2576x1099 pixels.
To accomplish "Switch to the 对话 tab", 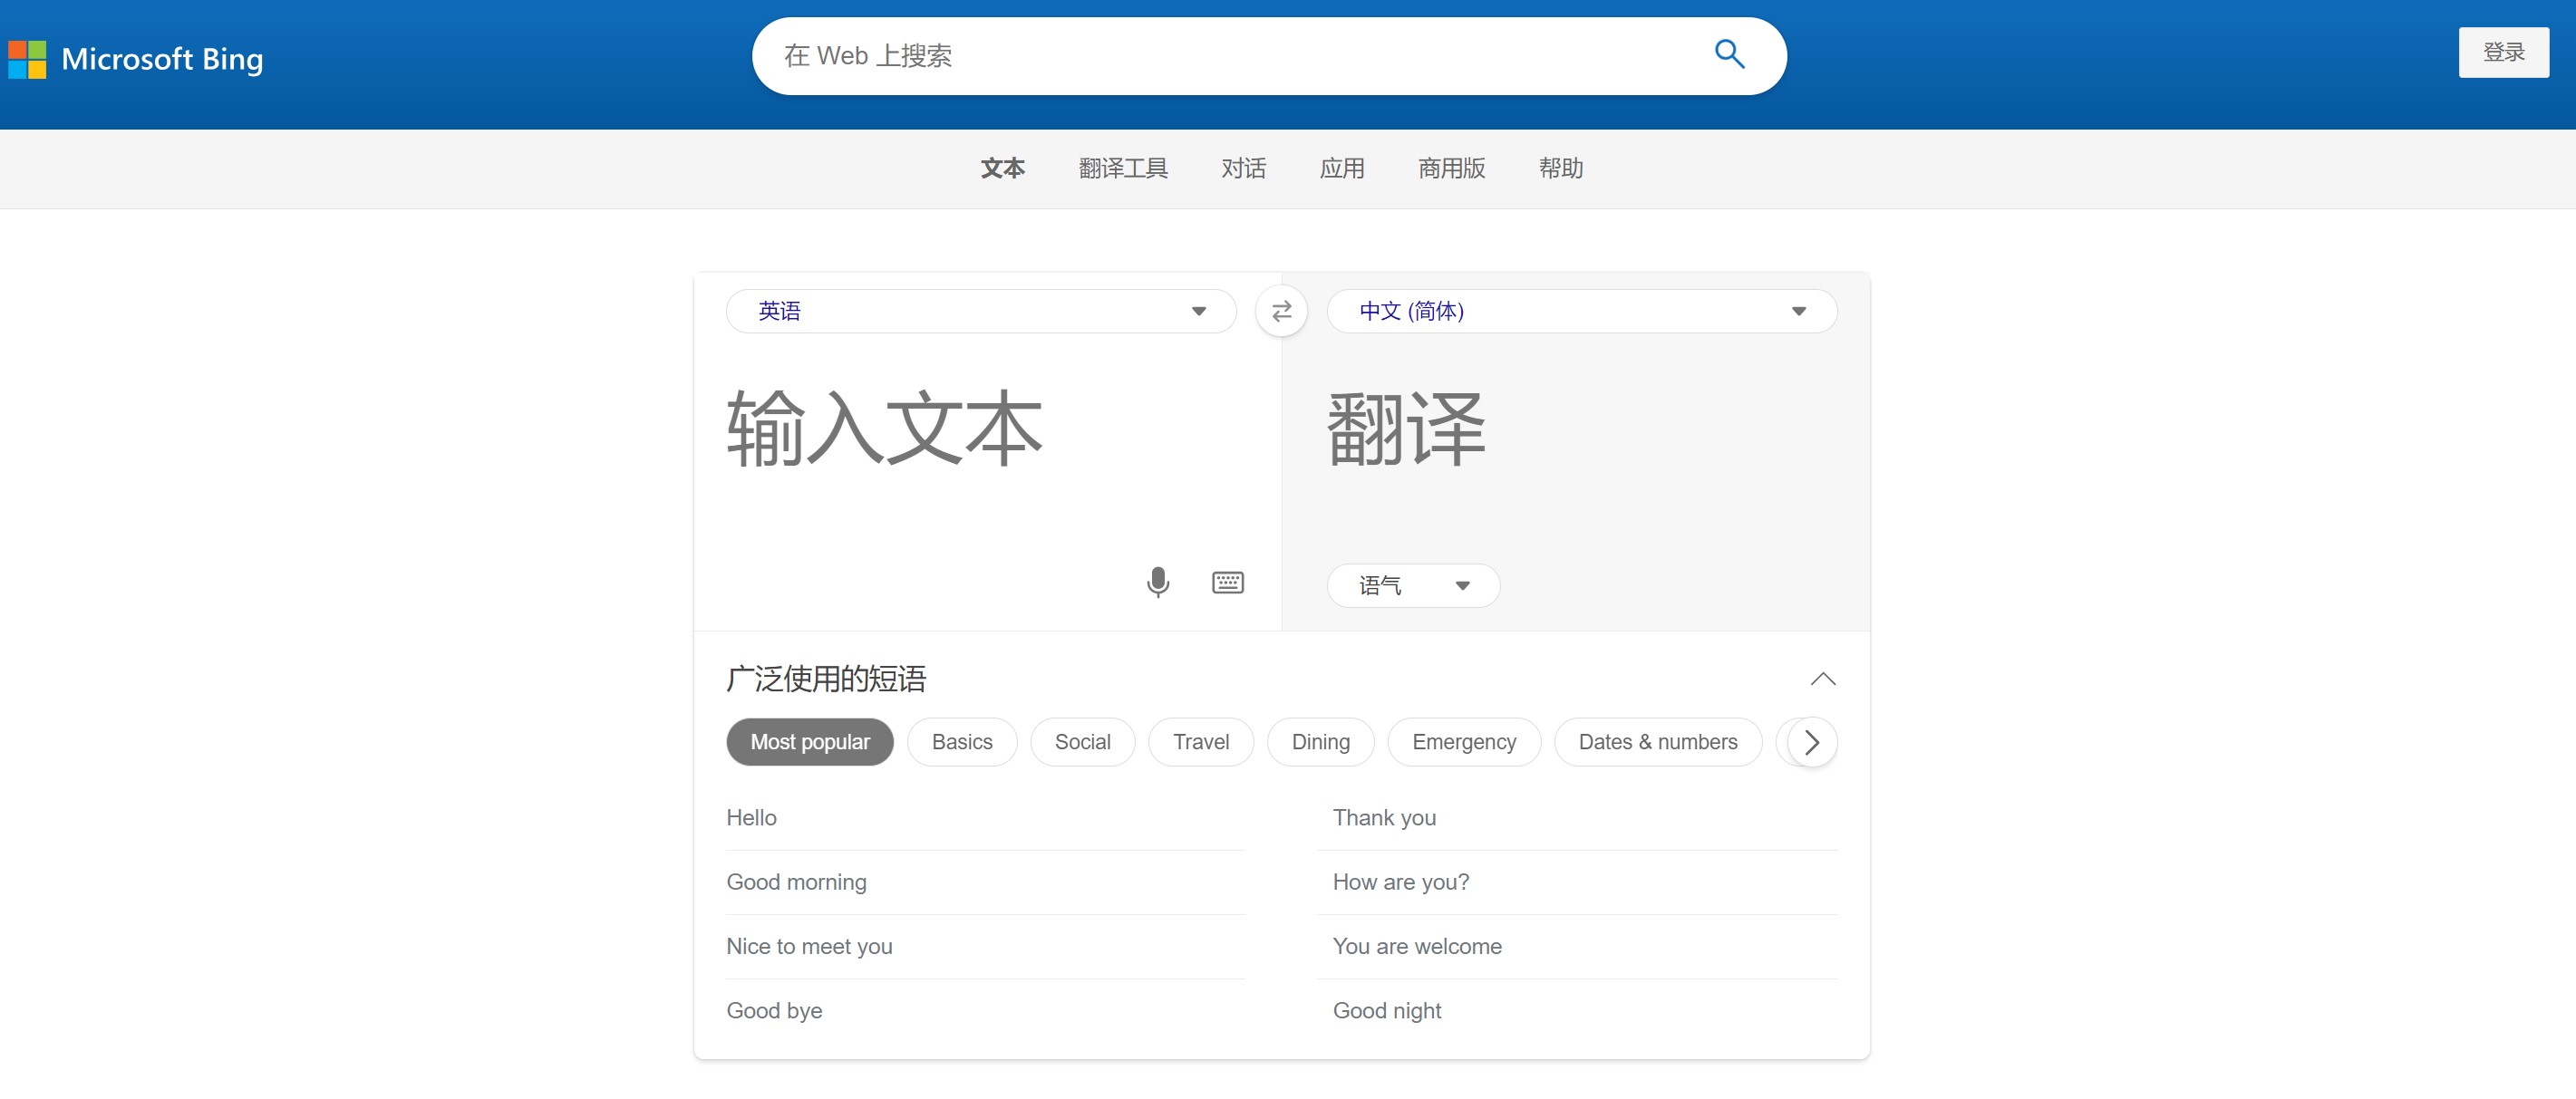I will (1243, 168).
